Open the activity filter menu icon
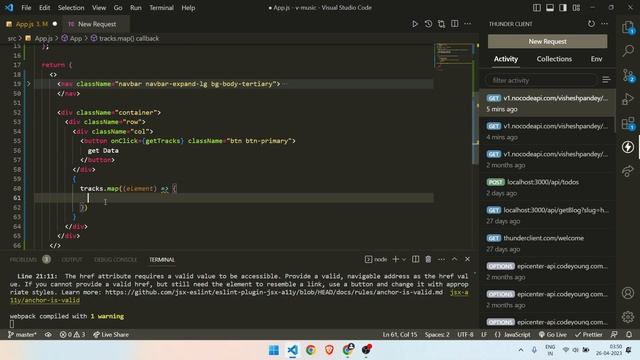This screenshot has height=360, width=640. [x=606, y=80]
